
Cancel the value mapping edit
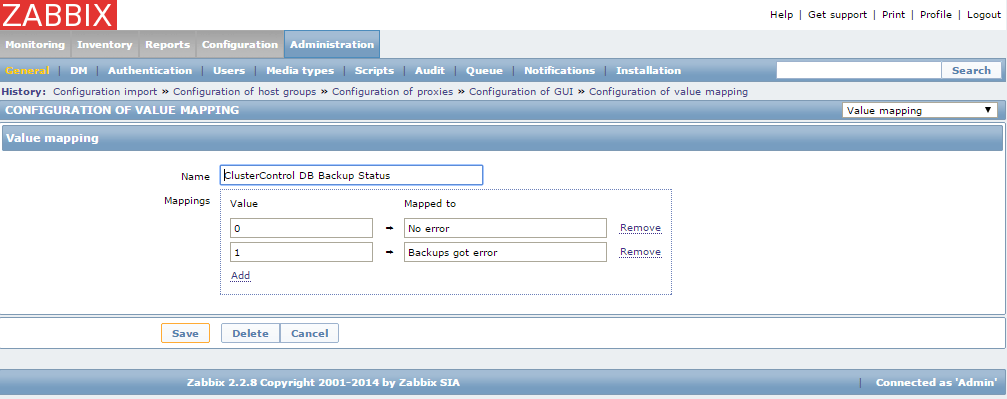[x=310, y=333]
